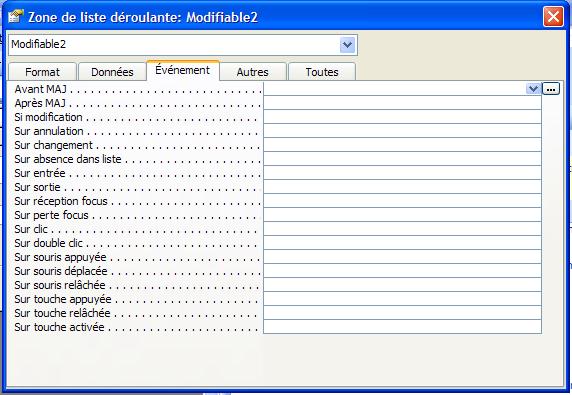Select the 'Sur souris relâchée' label
The image size is (572, 395).
(x=60, y=285)
